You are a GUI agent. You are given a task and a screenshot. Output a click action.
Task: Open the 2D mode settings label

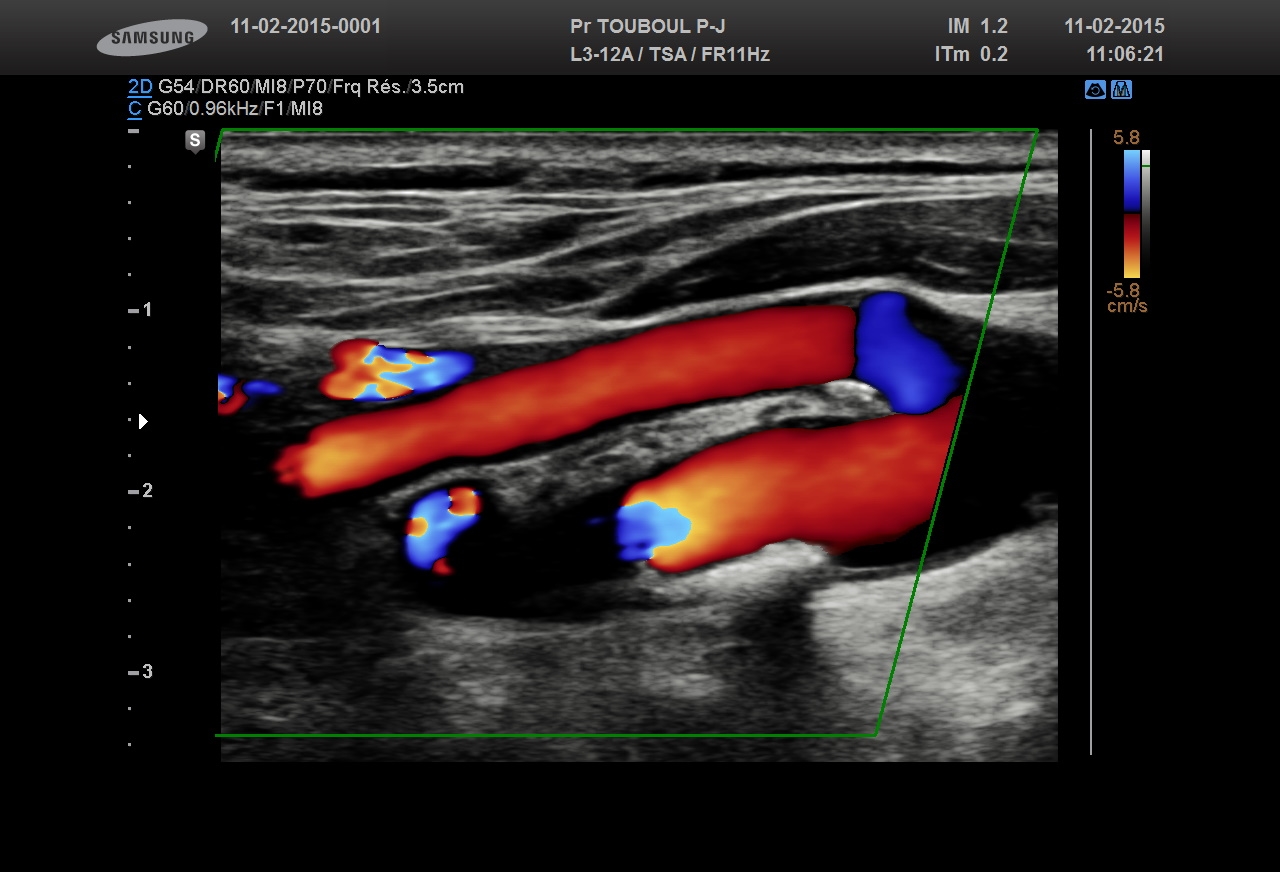pos(140,87)
